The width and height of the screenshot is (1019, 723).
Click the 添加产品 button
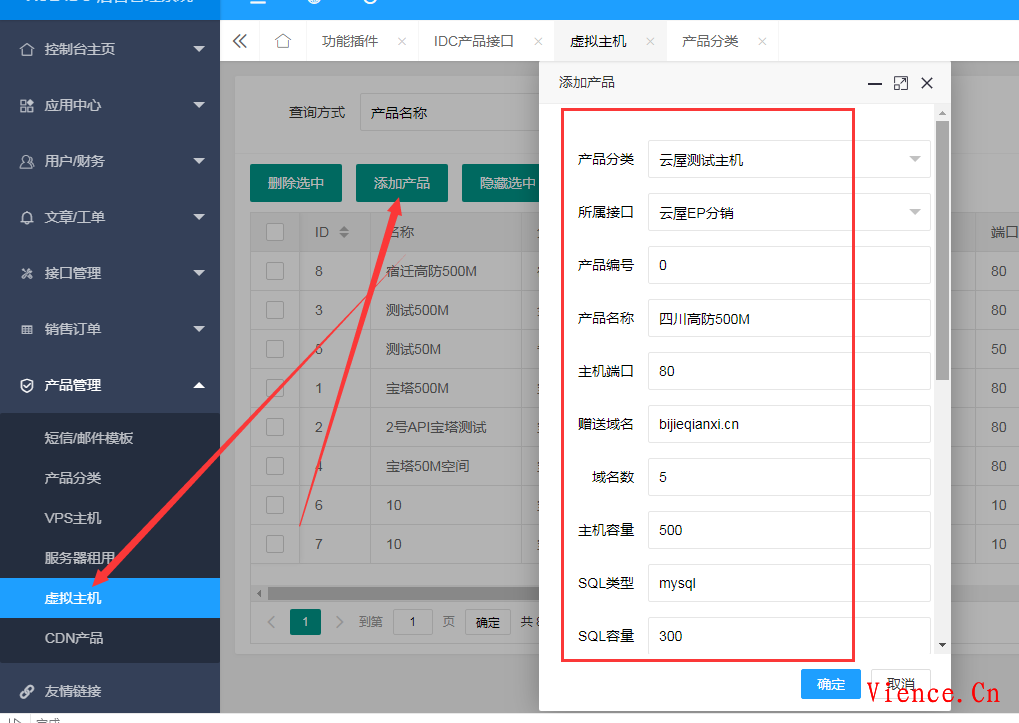401,182
